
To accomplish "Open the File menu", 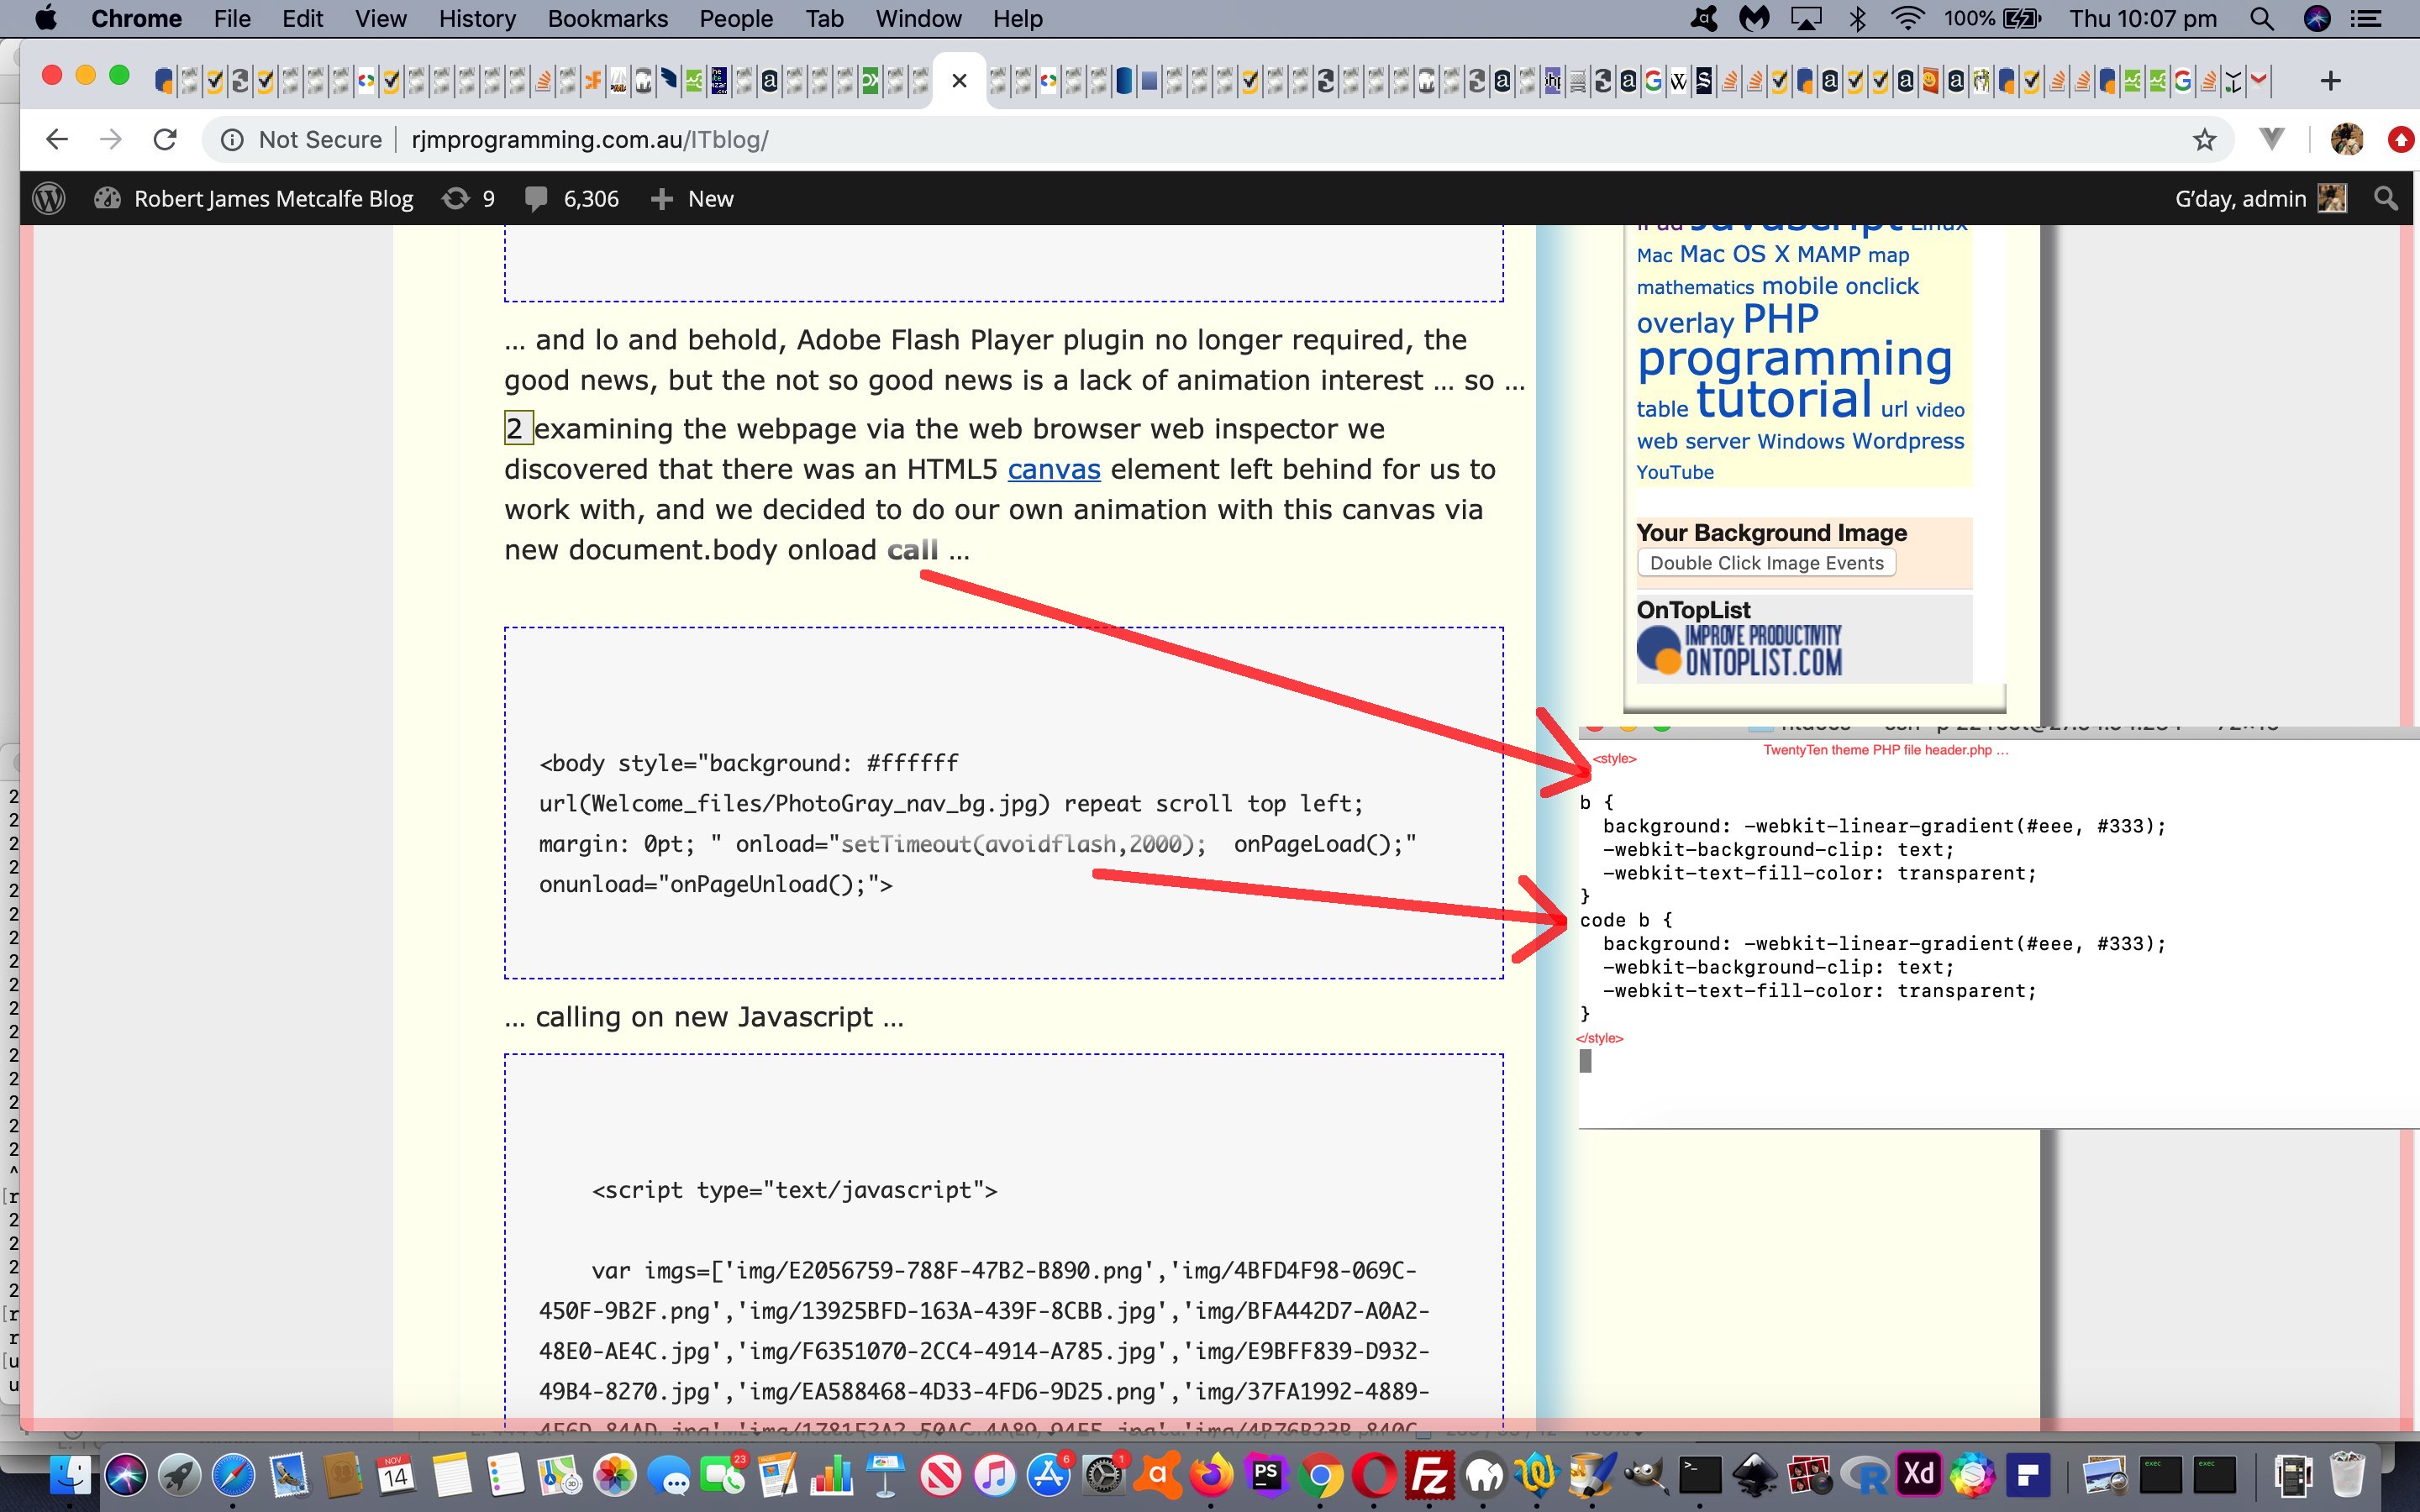I will point(232,19).
